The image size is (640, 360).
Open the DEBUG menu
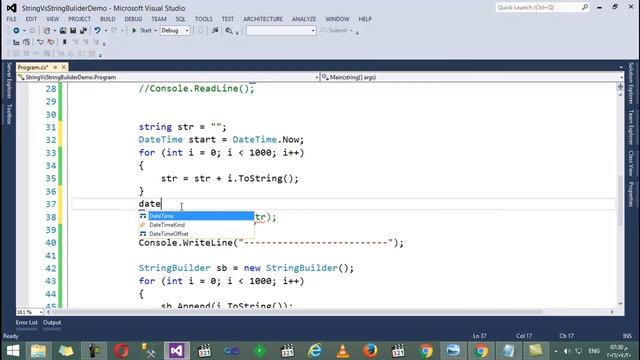(133, 19)
